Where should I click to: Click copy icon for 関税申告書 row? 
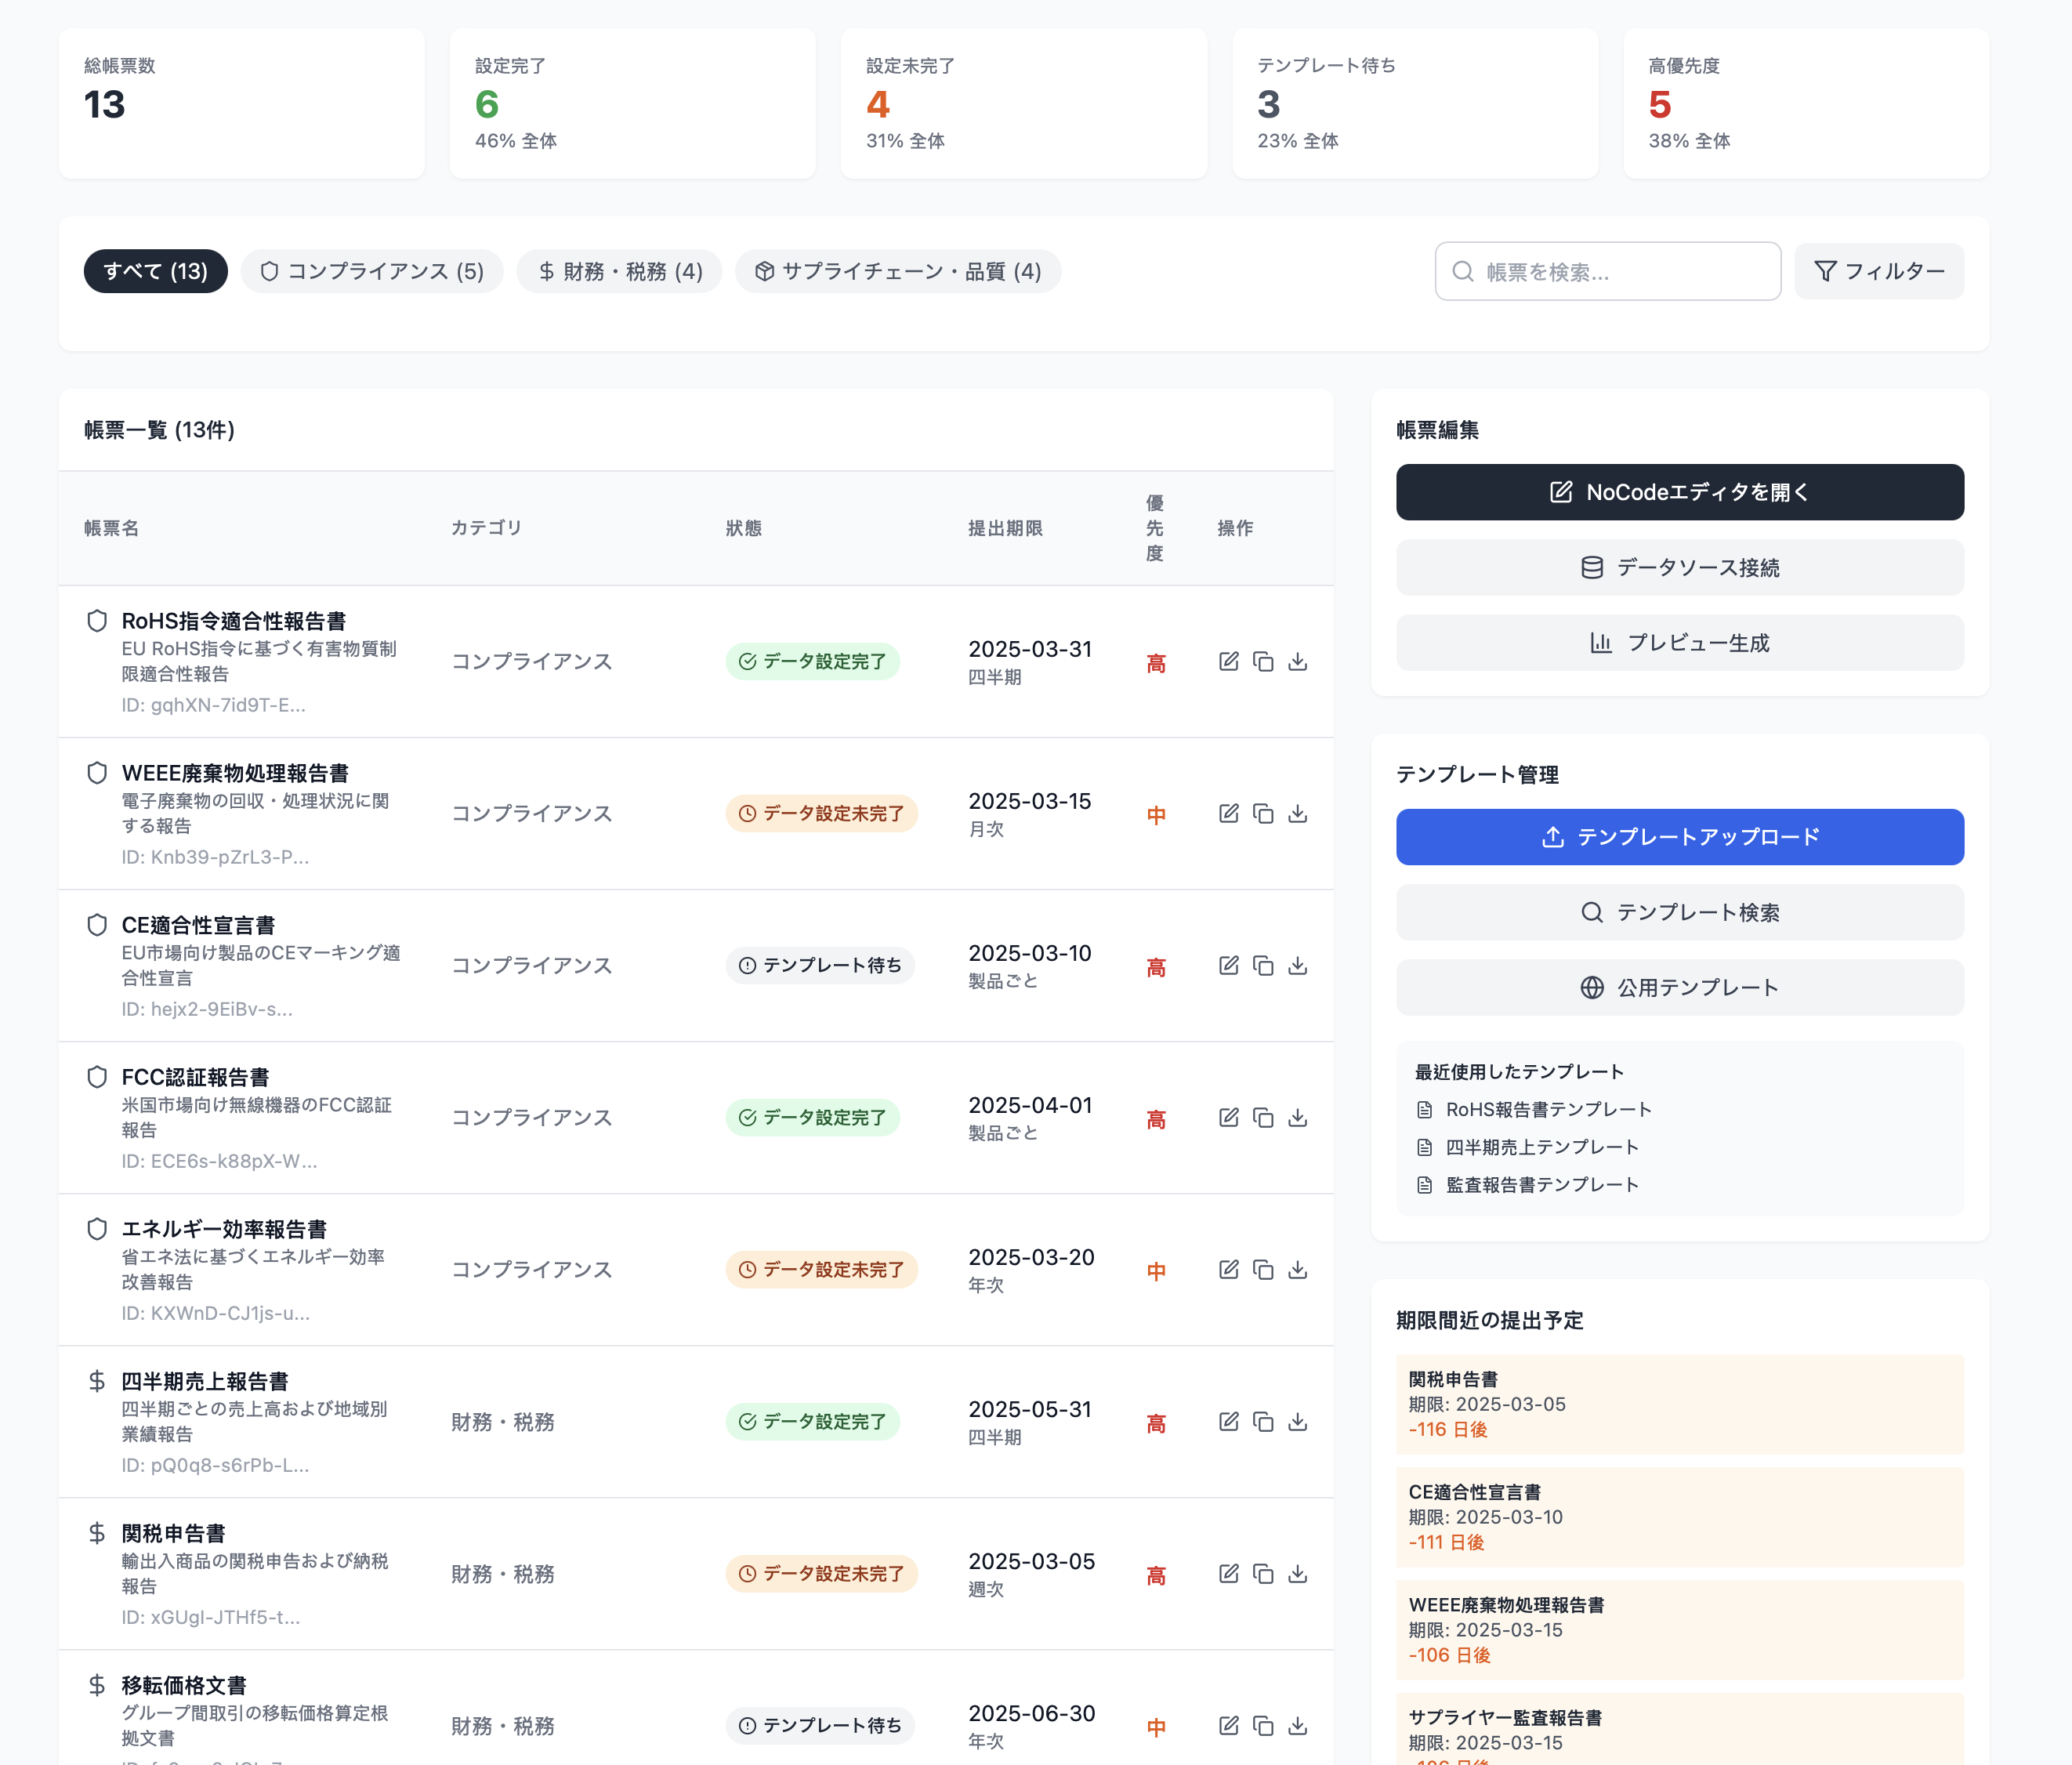click(x=1263, y=1573)
